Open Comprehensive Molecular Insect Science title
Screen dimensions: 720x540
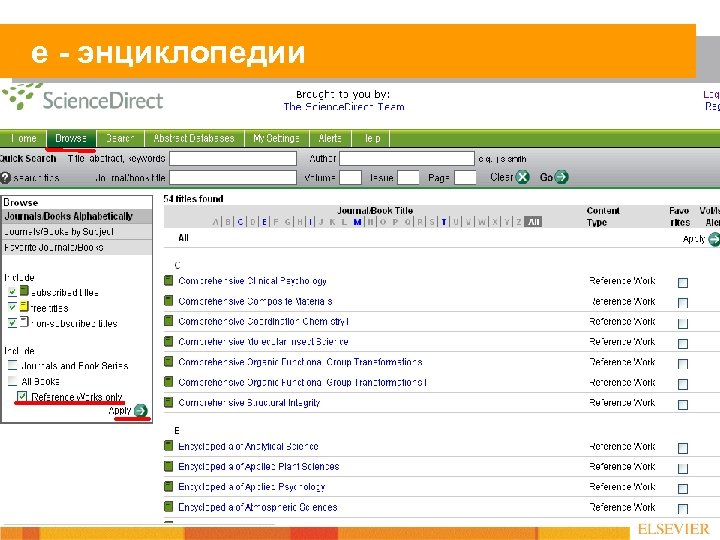click(x=263, y=342)
